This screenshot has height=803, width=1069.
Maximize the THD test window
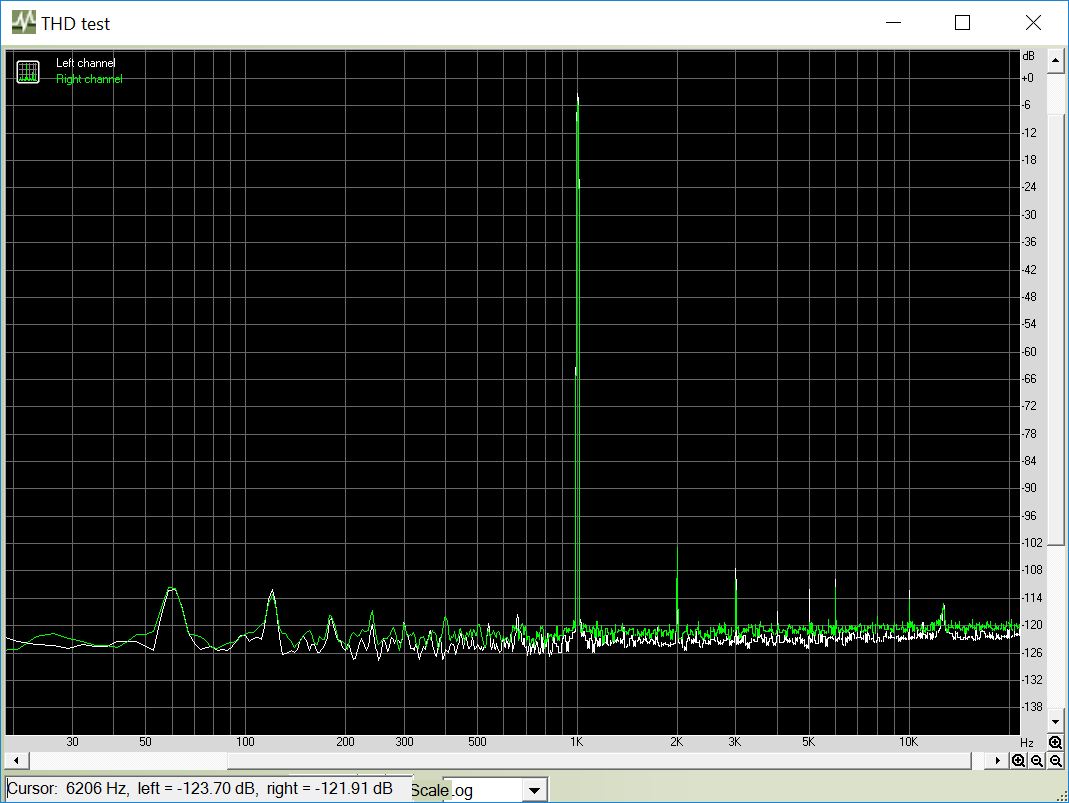pos(963,22)
